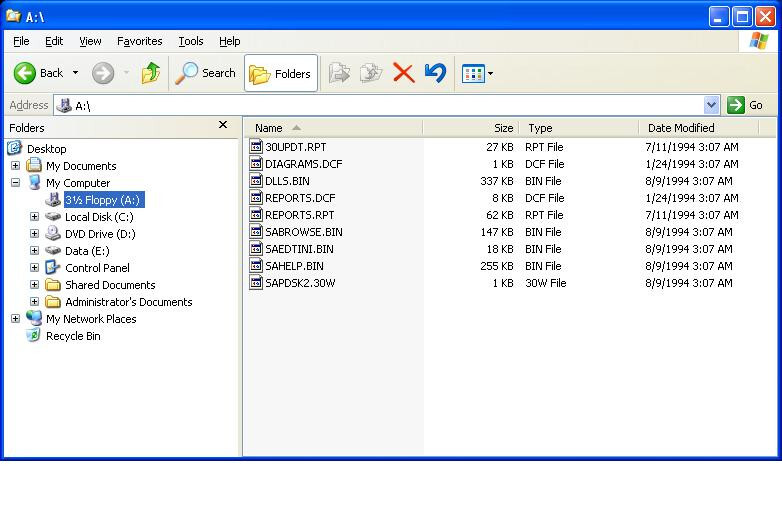
Task: Select Recycle Bin in the tree
Action: click(x=73, y=336)
